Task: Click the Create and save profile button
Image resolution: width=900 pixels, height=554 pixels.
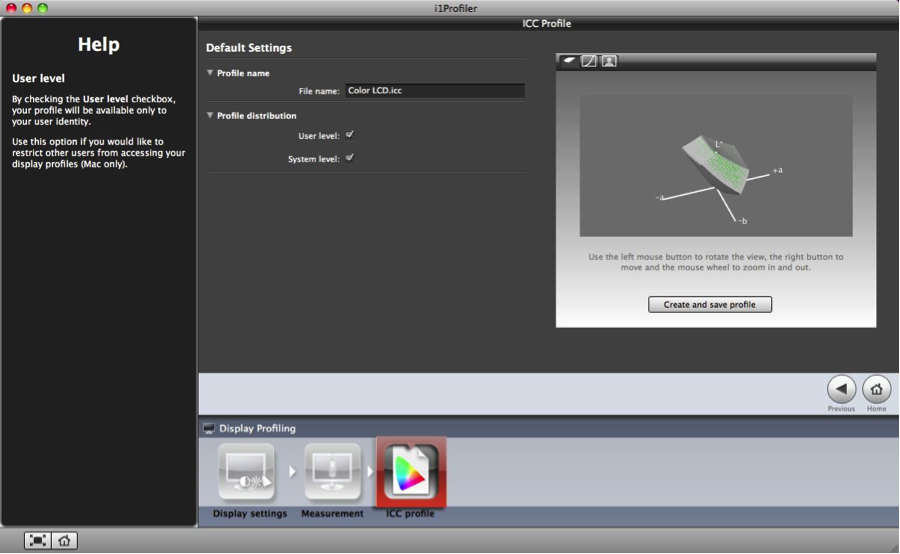Action: click(710, 304)
